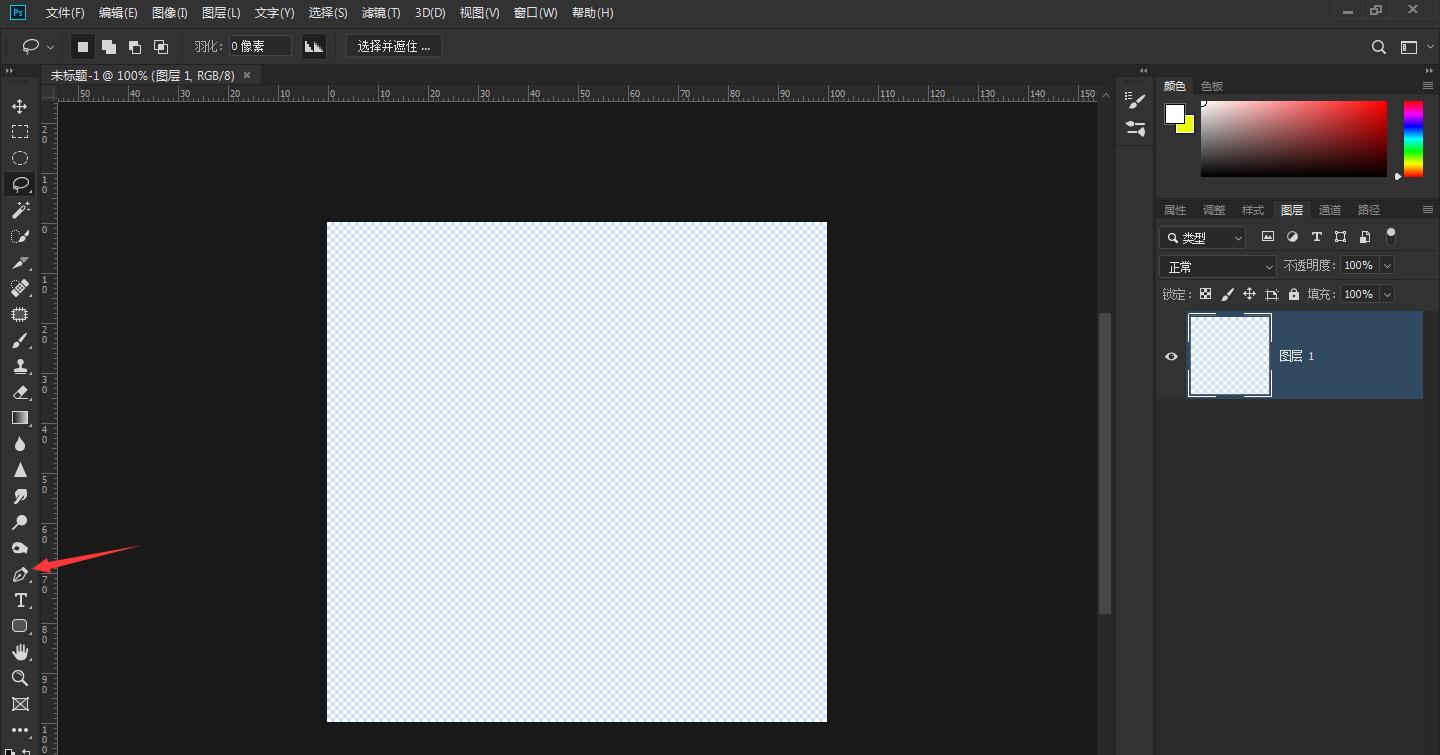Toggle the lock all icon

tap(1294, 294)
